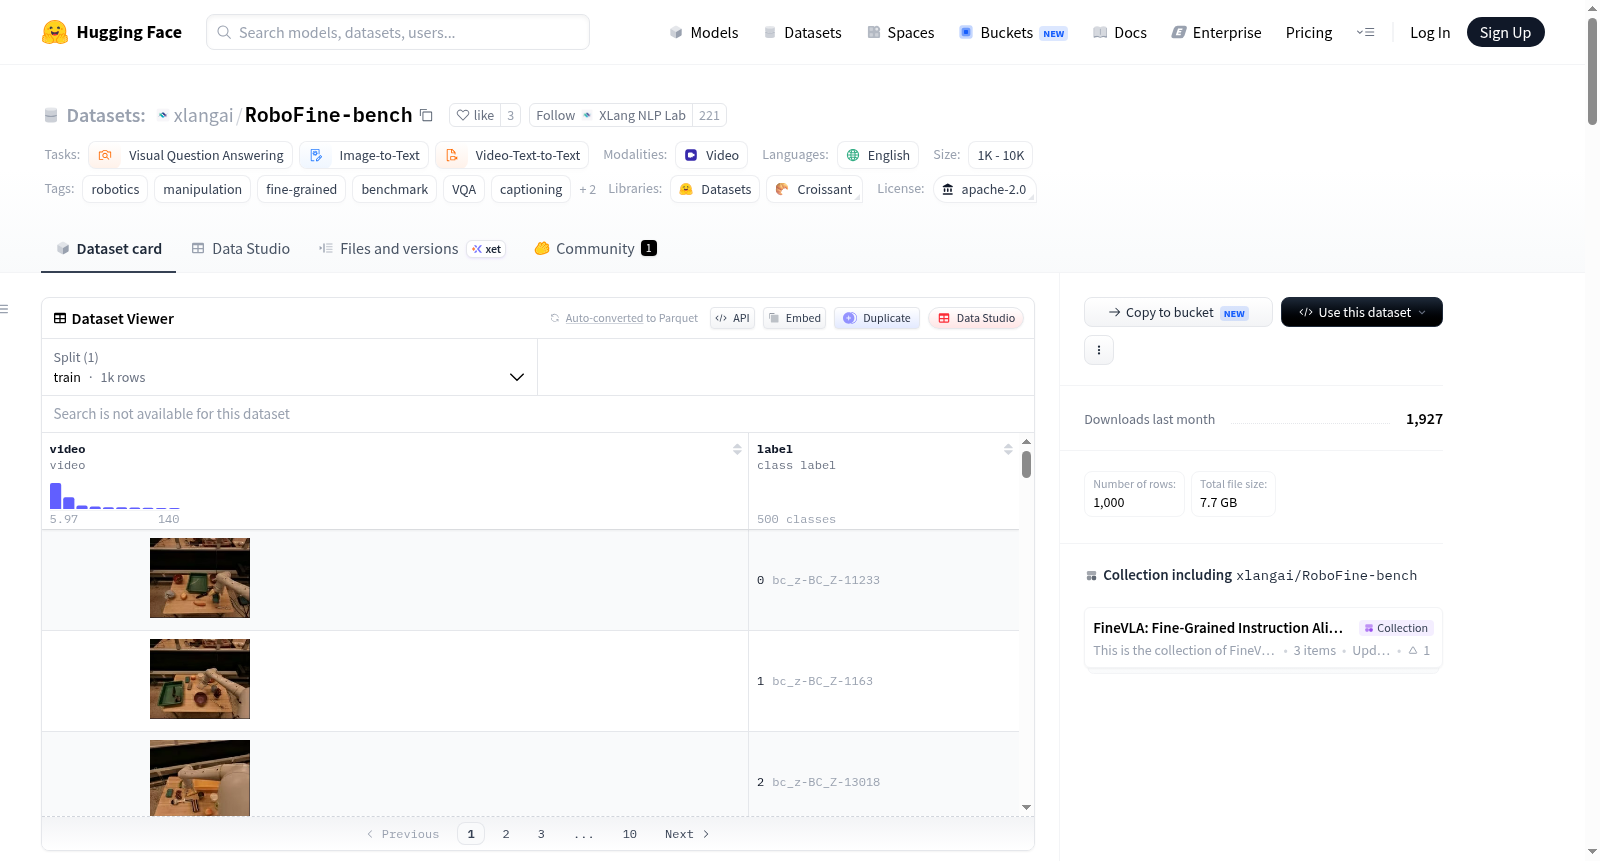
Task: Follow XLang NLP Lab
Action: [556, 115]
